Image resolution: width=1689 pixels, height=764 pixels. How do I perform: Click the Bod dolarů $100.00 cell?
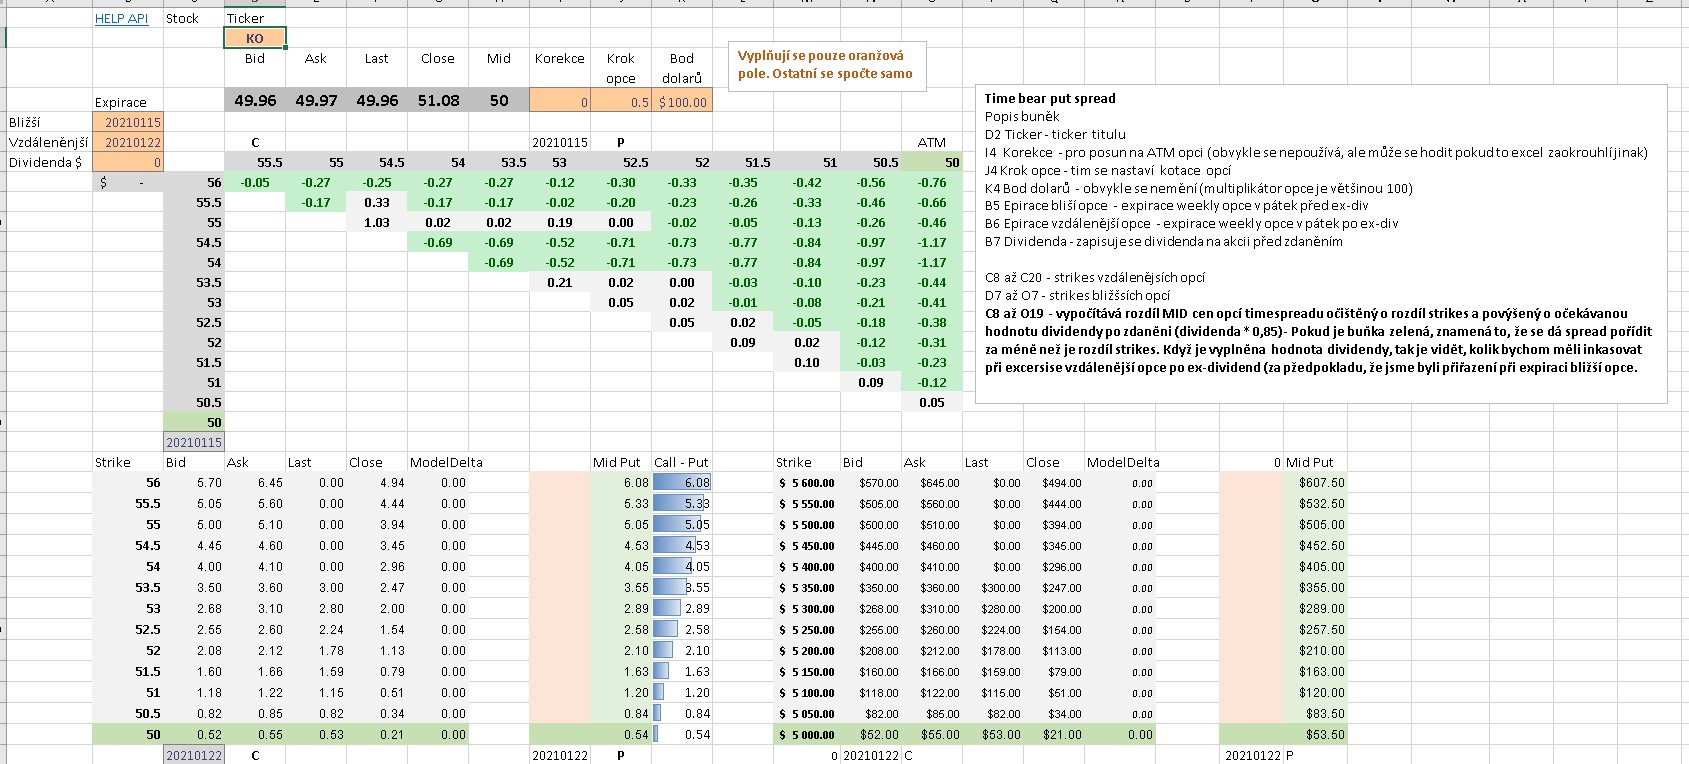pos(682,101)
